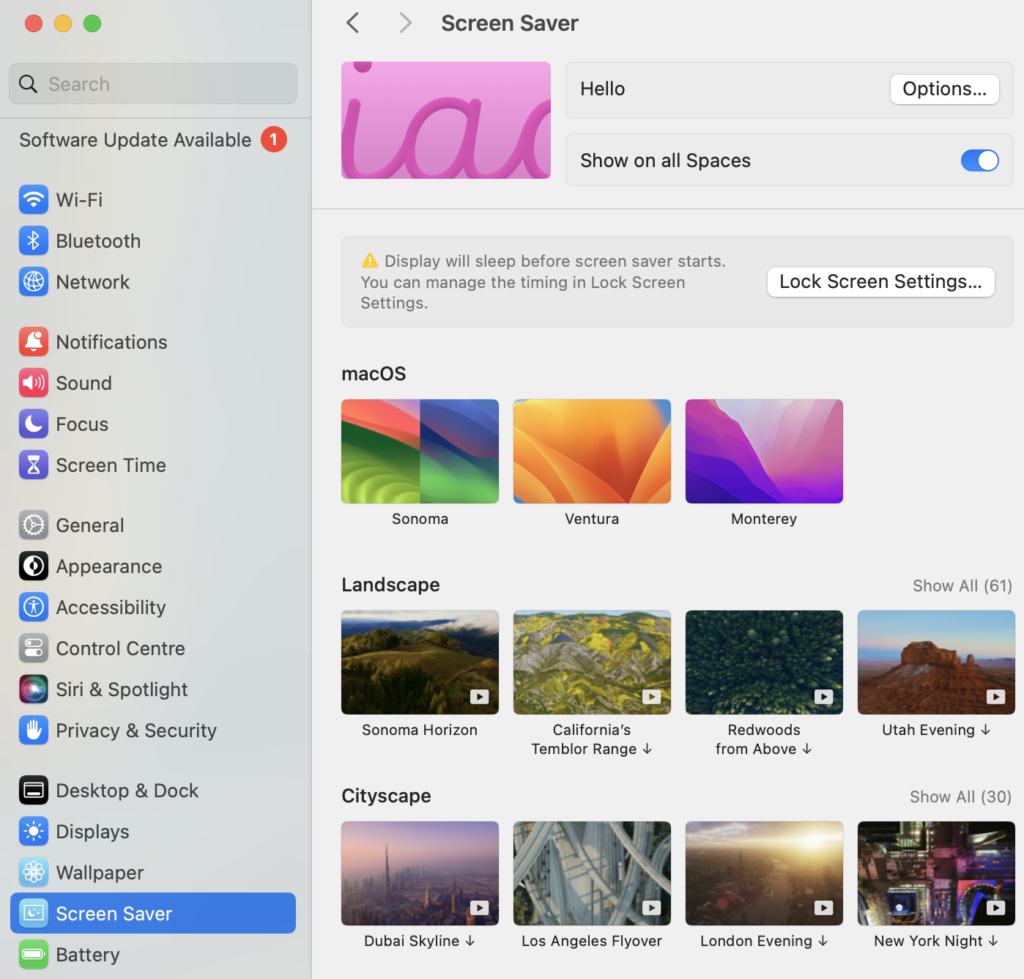Play the Sonoma Horizon preview
This screenshot has height=979, width=1024.
[480, 698]
